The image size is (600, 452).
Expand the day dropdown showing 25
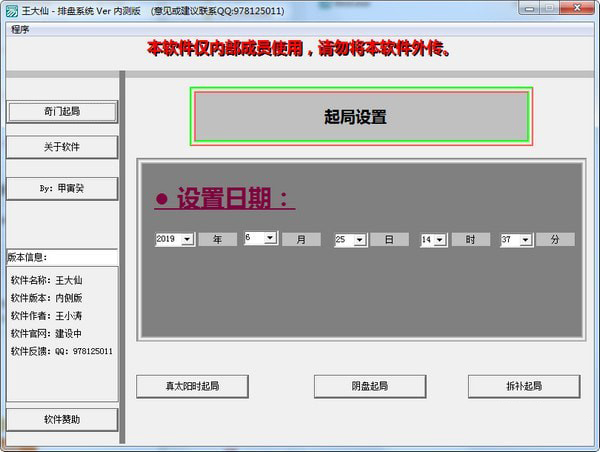tap(360, 240)
